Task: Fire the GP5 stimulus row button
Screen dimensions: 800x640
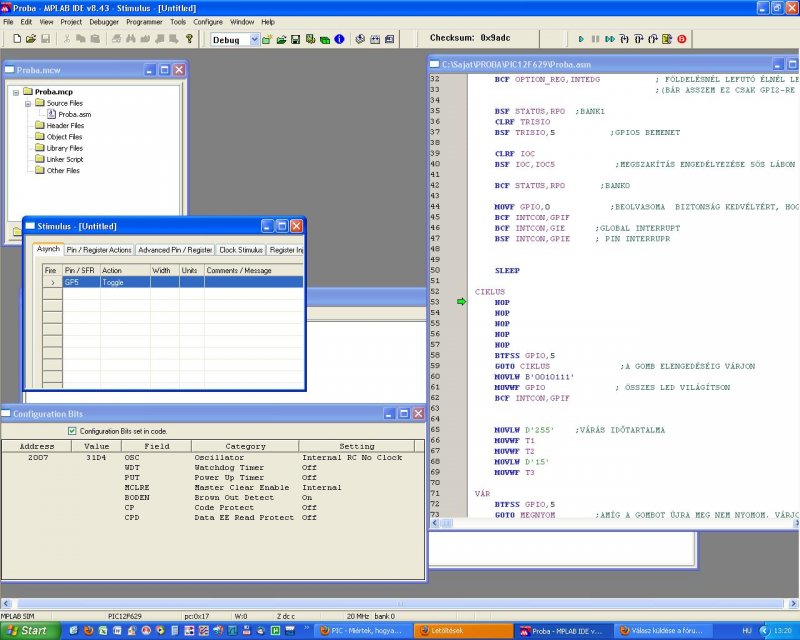Action: tap(53, 282)
